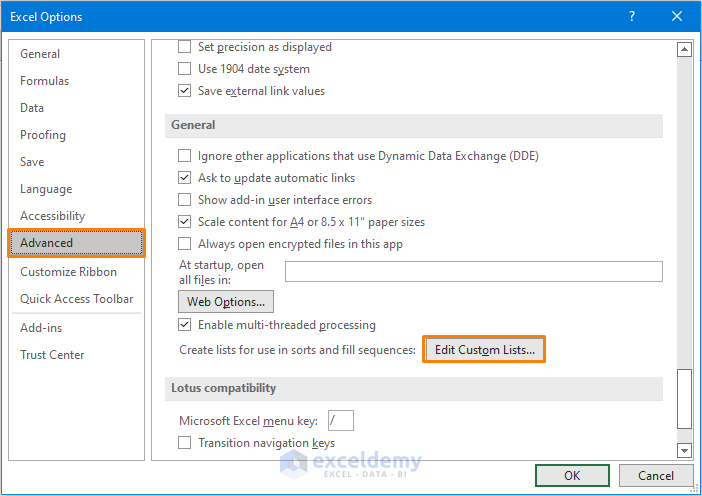Click the scrollbar up arrow
702x496 pixels.
pos(684,49)
